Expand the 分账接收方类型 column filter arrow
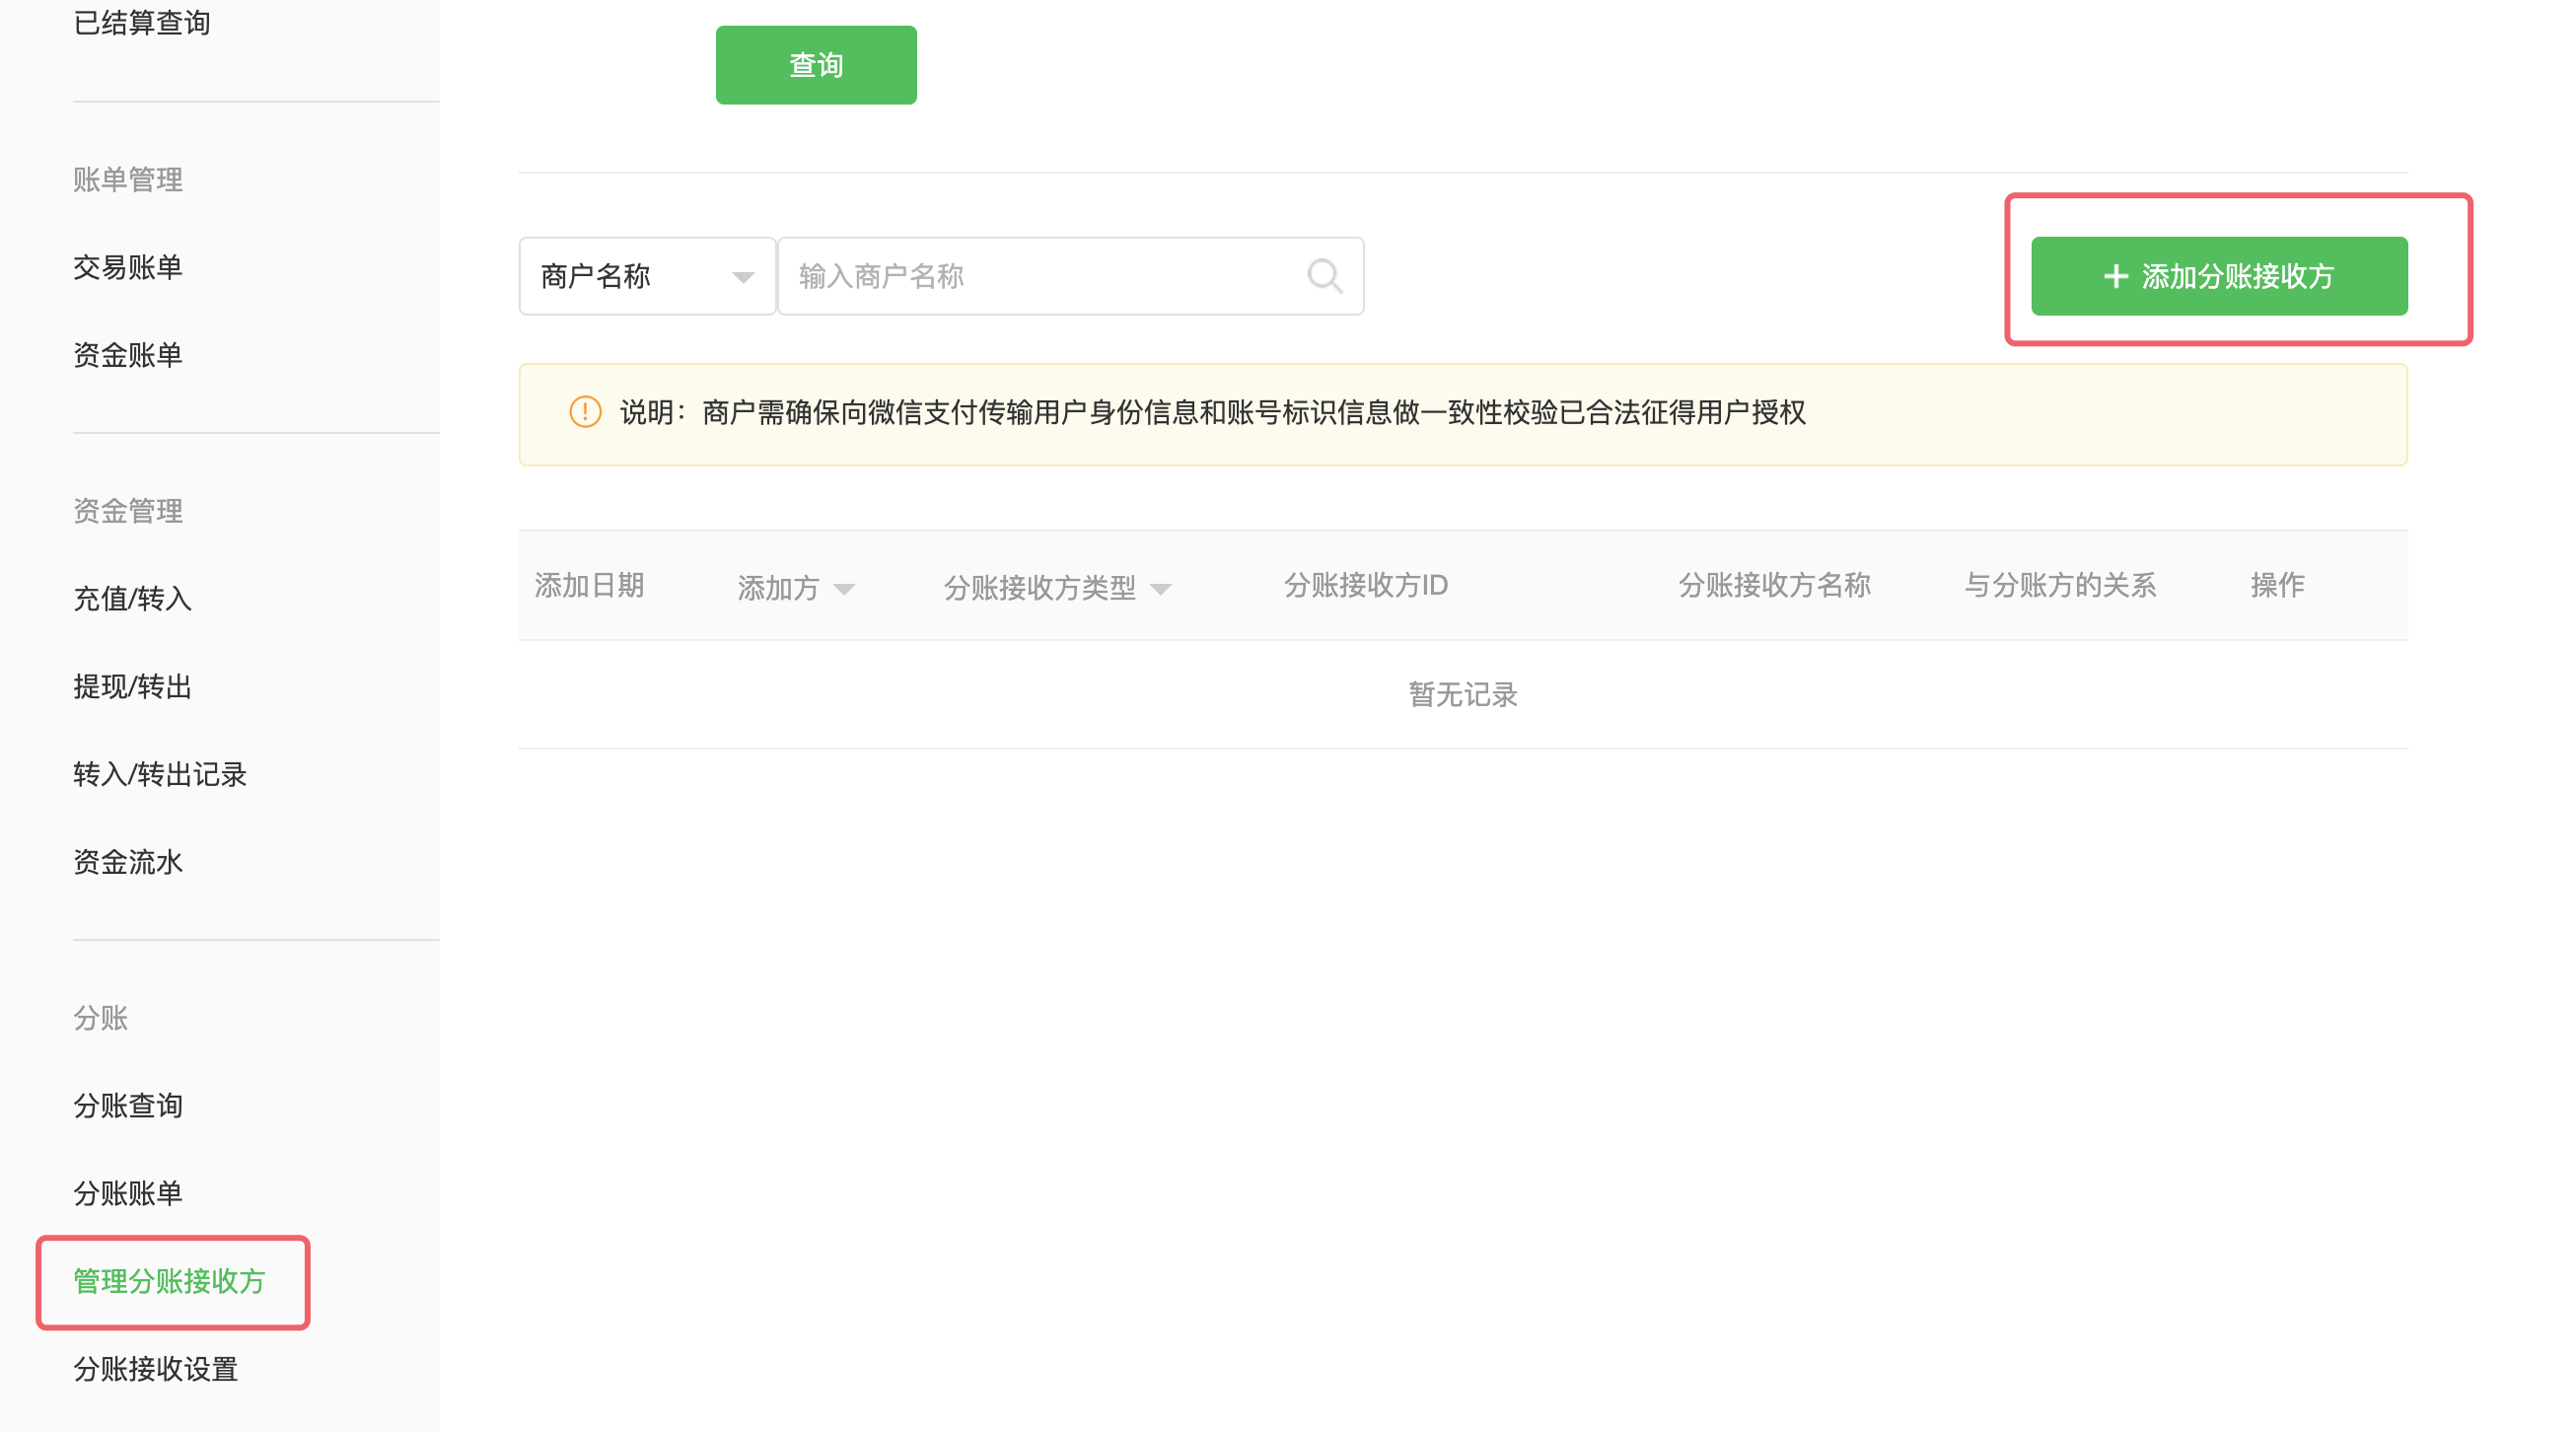 click(1160, 589)
